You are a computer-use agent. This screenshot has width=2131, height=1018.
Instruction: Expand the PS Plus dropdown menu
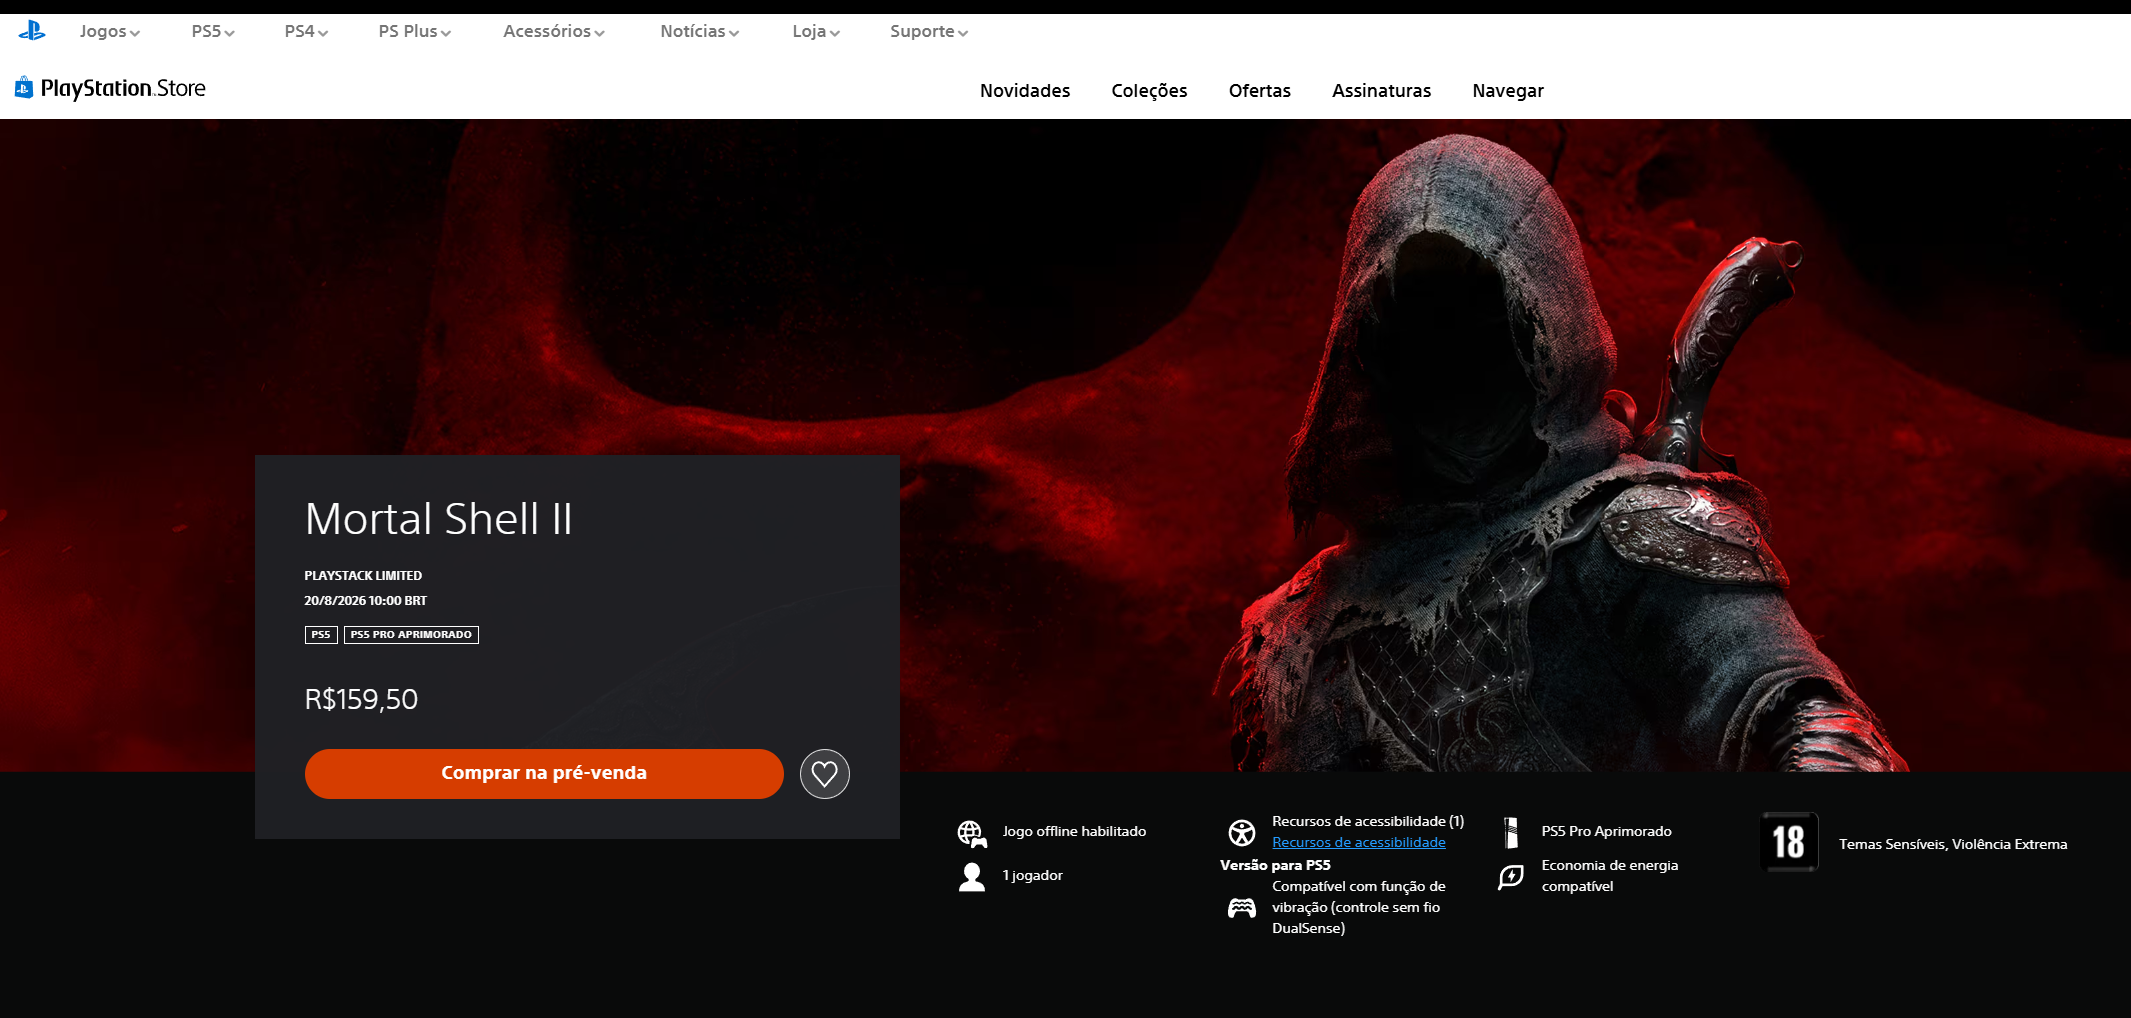click(x=415, y=31)
